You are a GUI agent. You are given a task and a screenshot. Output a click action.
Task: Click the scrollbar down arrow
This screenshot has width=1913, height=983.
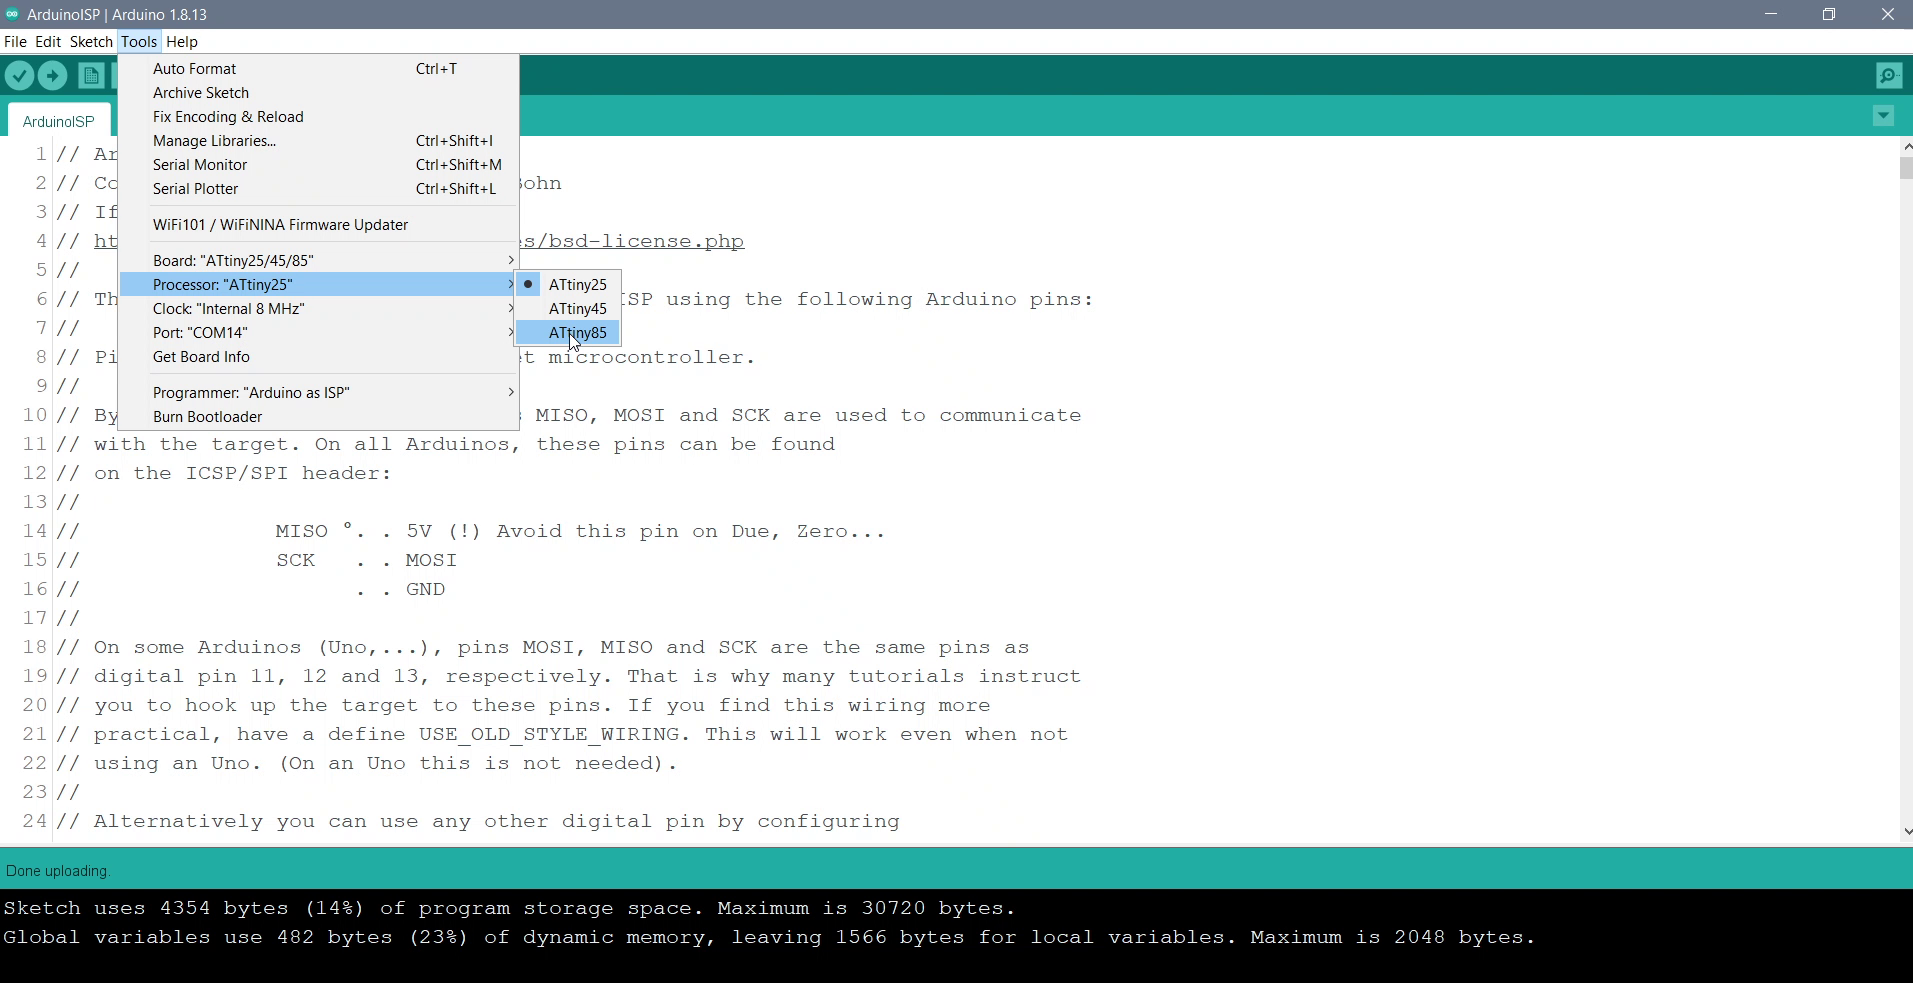1906,831
